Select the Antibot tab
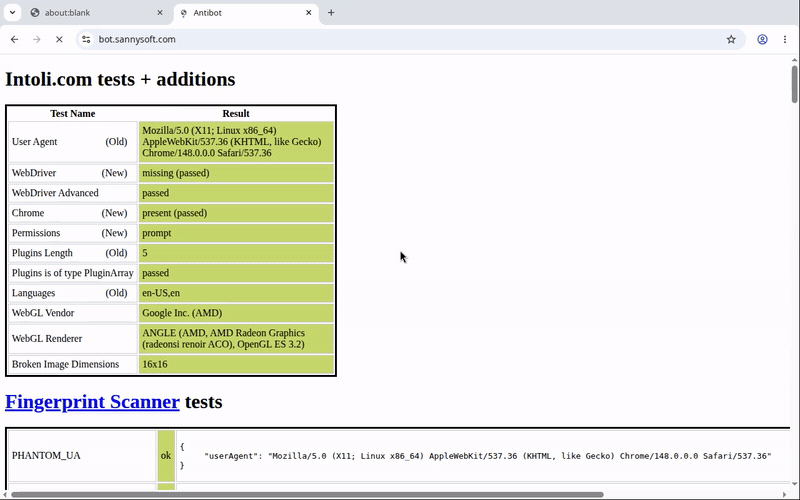The image size is (800, 500). coord(246,13)
